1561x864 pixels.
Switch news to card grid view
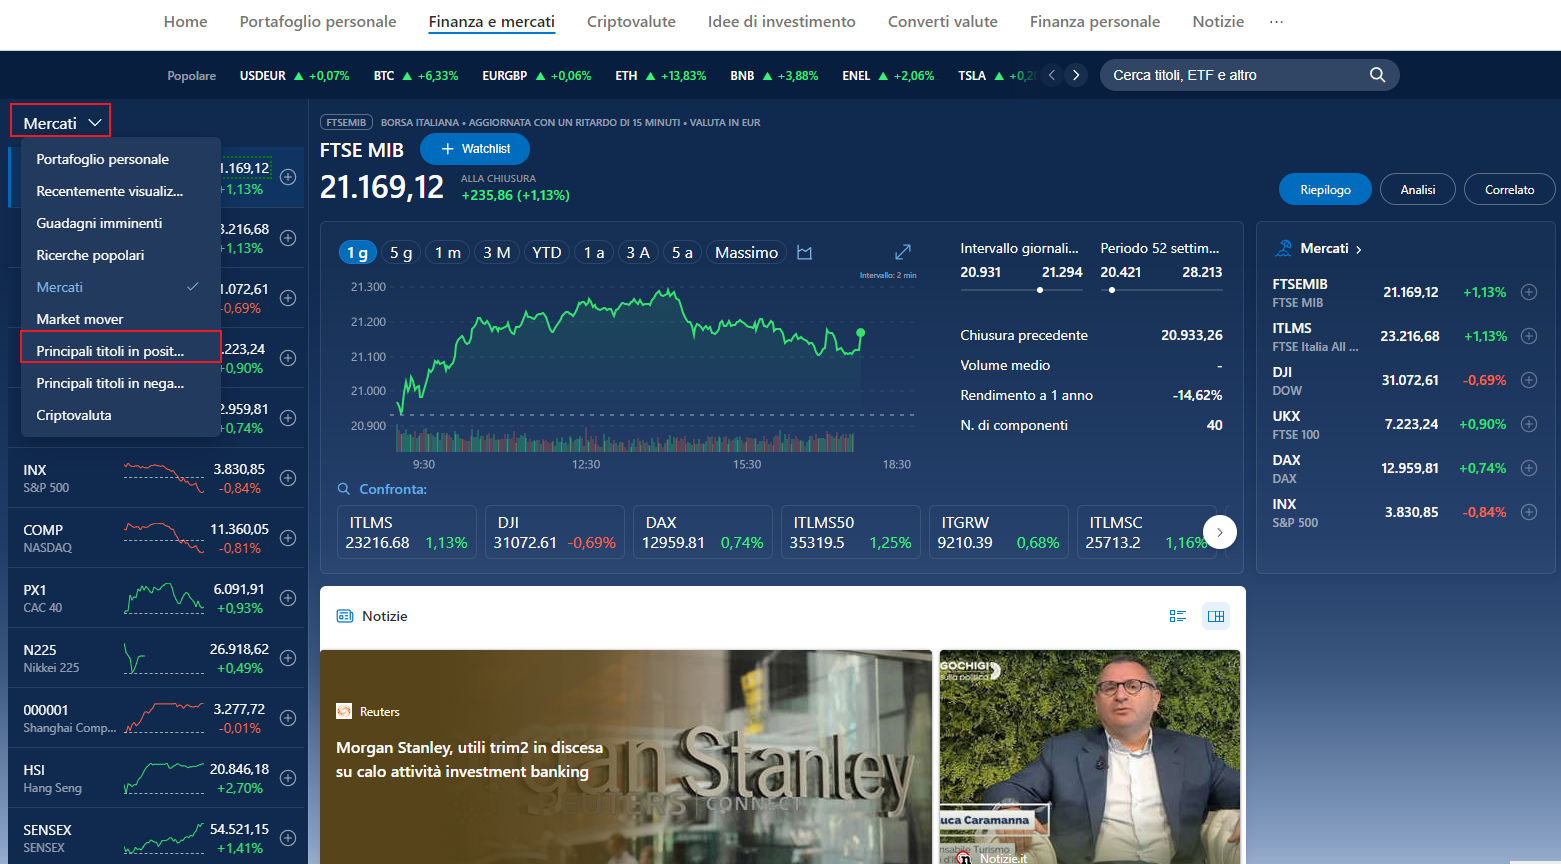pyautogui.click(x=1216, y=616)
